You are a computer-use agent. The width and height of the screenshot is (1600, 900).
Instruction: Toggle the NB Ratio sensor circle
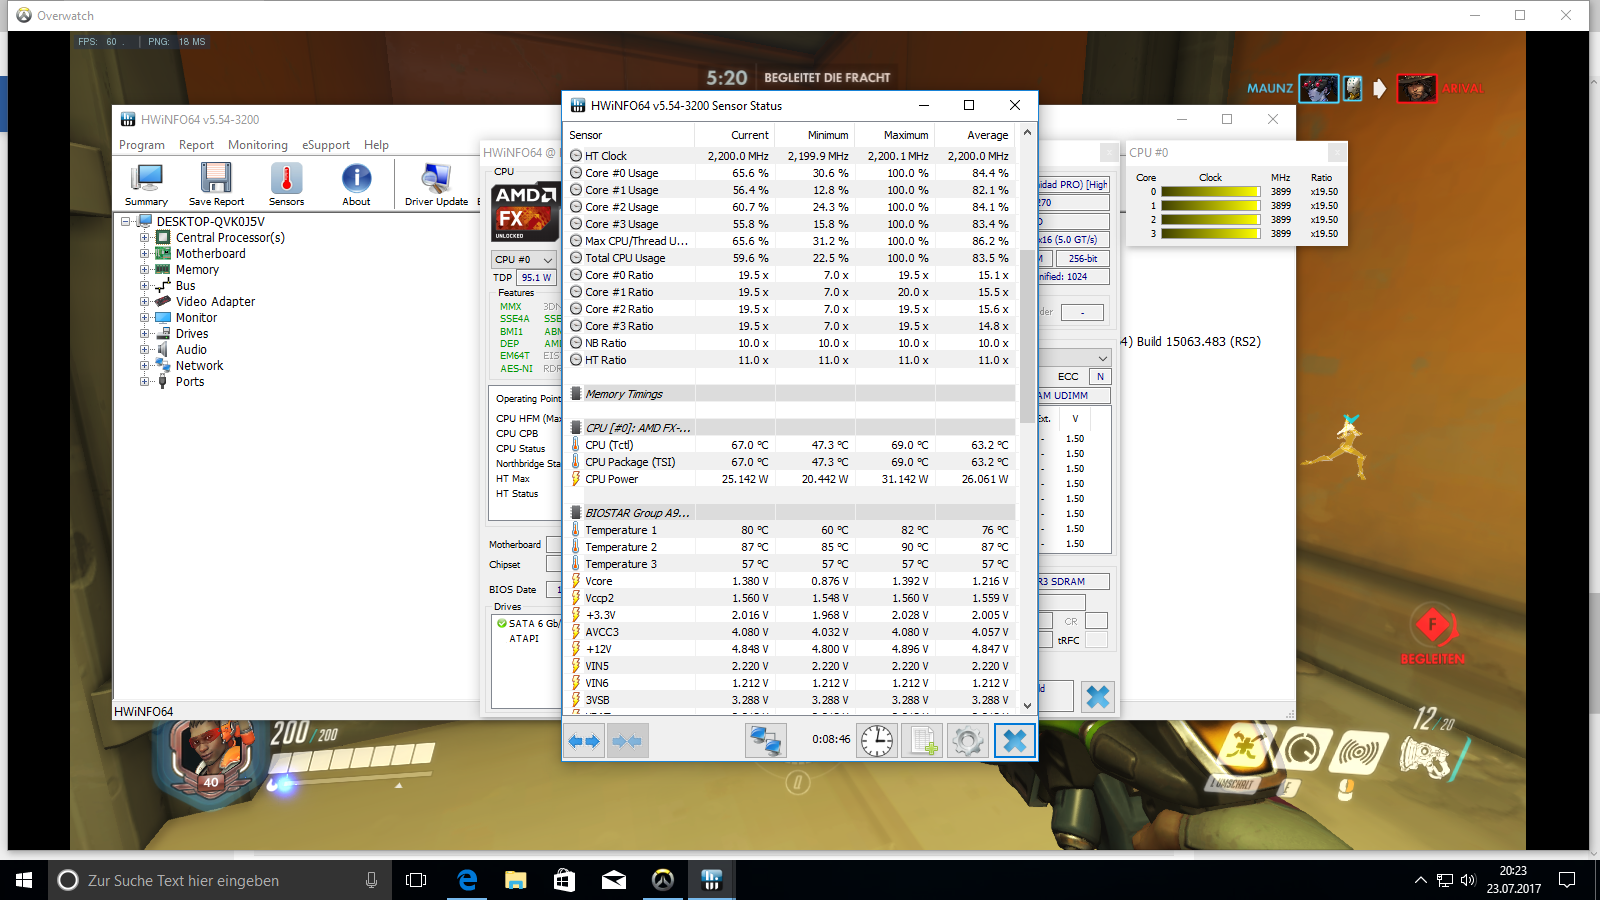tap(576, 343)
